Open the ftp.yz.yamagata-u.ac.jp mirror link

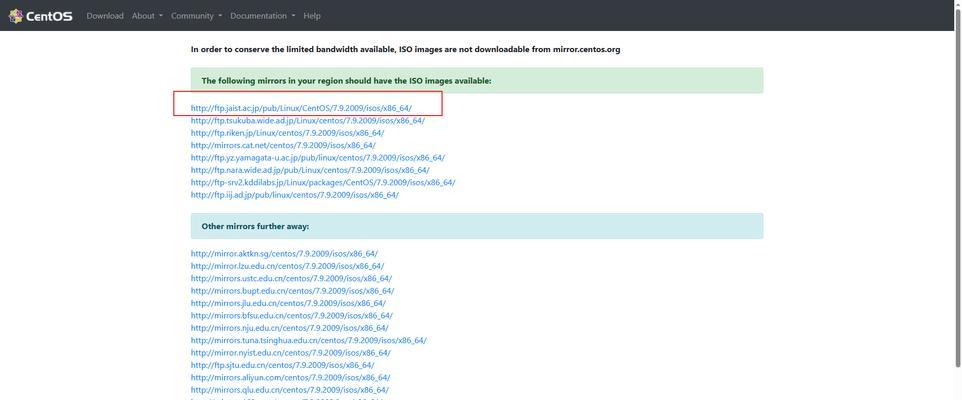(318, 158)
